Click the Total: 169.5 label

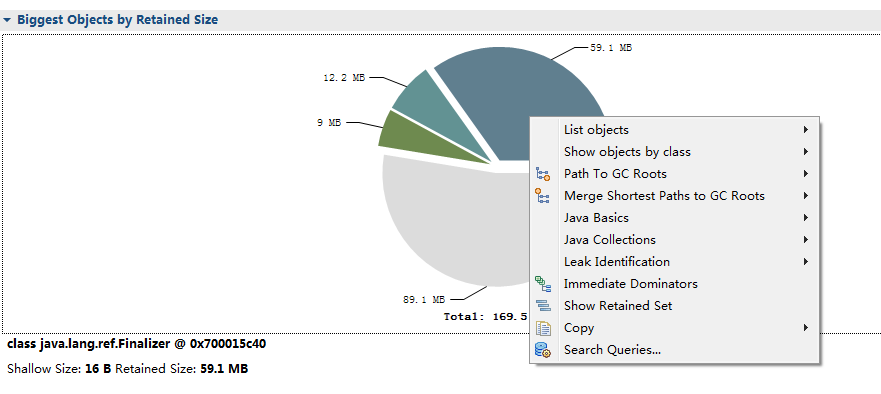(x=485, y=316)
